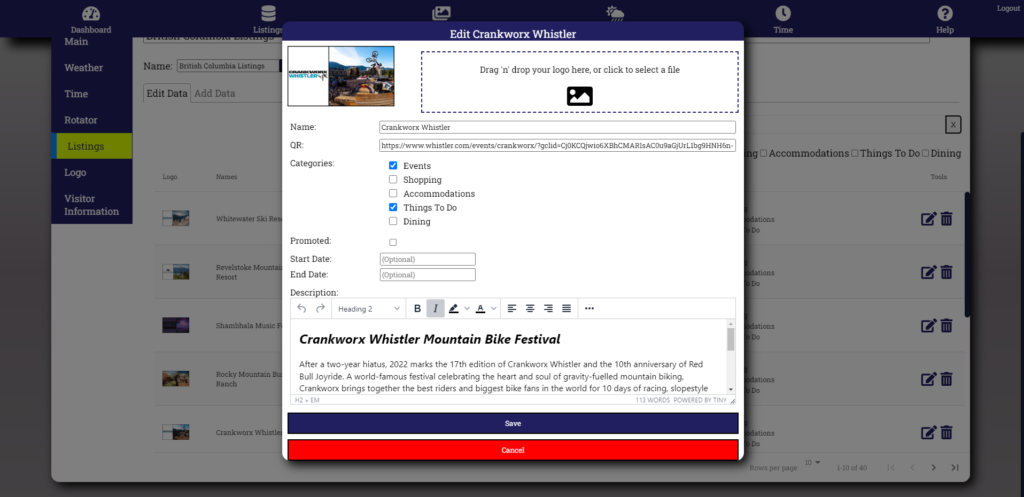Expand text color options arrow
Viewport: 1024px width, 497px height.
pyautogui.click(x=494, y=308)
